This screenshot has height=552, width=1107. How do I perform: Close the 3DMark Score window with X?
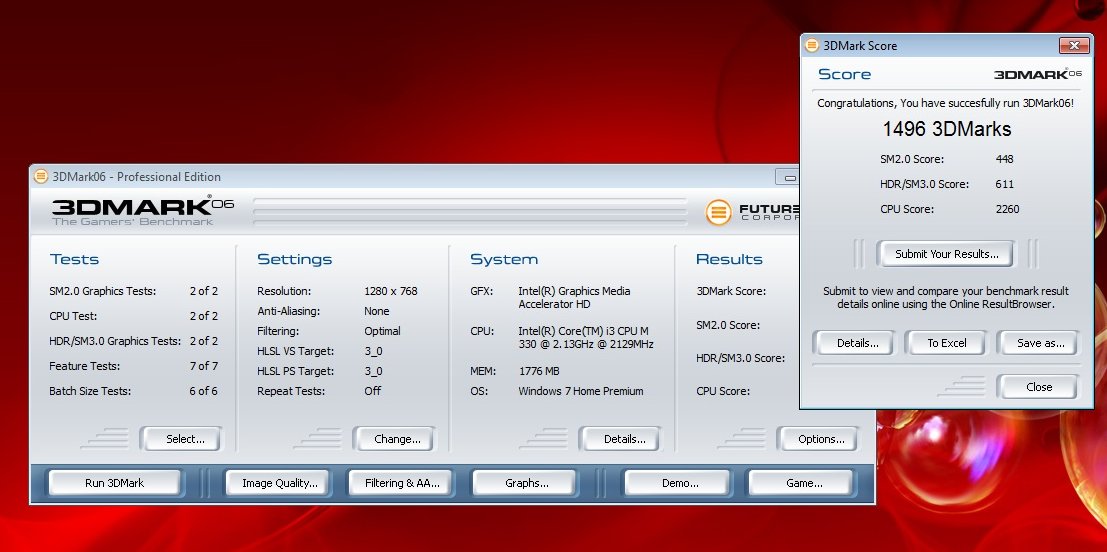[x=1074, y=45]
